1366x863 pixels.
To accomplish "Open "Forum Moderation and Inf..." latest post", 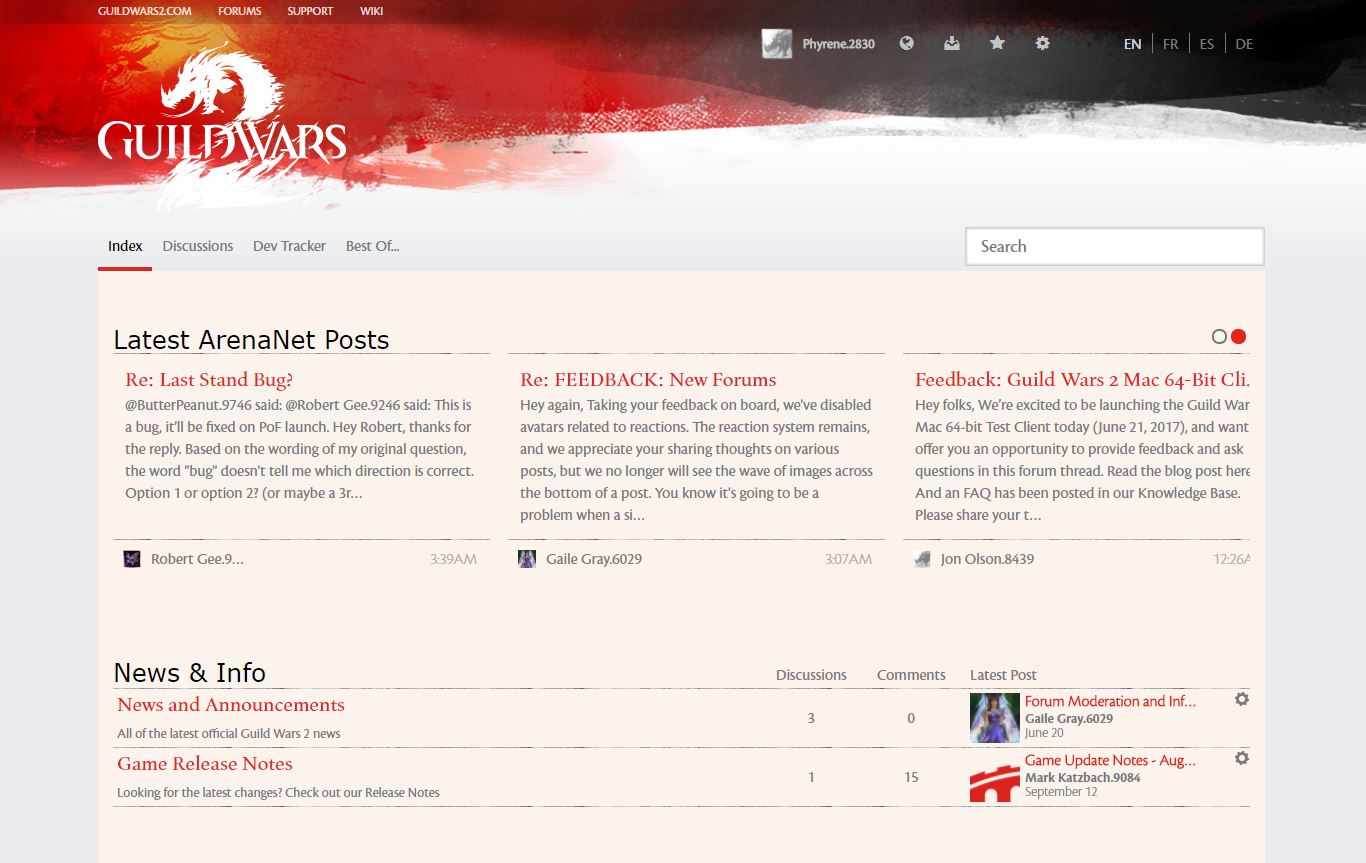I will (x=1110, y=701).
